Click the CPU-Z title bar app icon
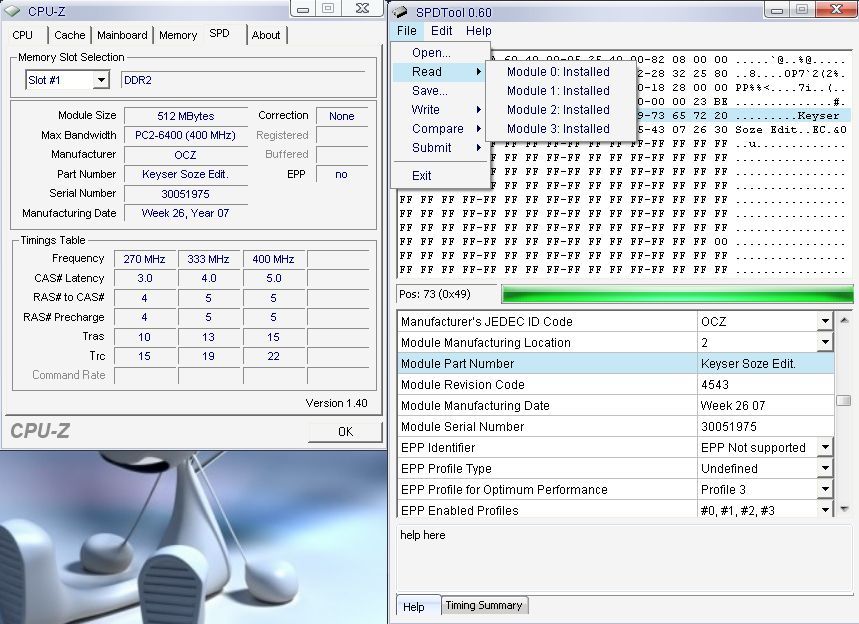The image size is (859, 624). [12, 10]
